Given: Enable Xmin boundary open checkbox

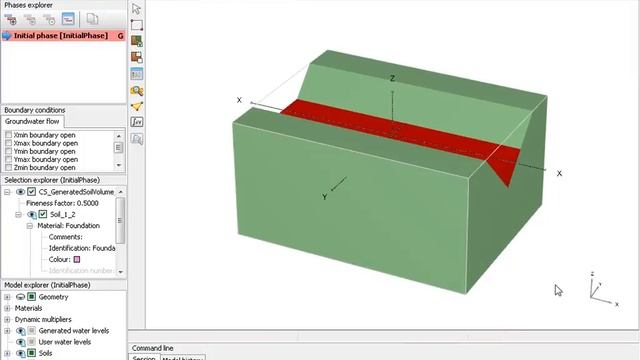Looking at the screenshot, I should pyautogui.click(x=8, y=135).
